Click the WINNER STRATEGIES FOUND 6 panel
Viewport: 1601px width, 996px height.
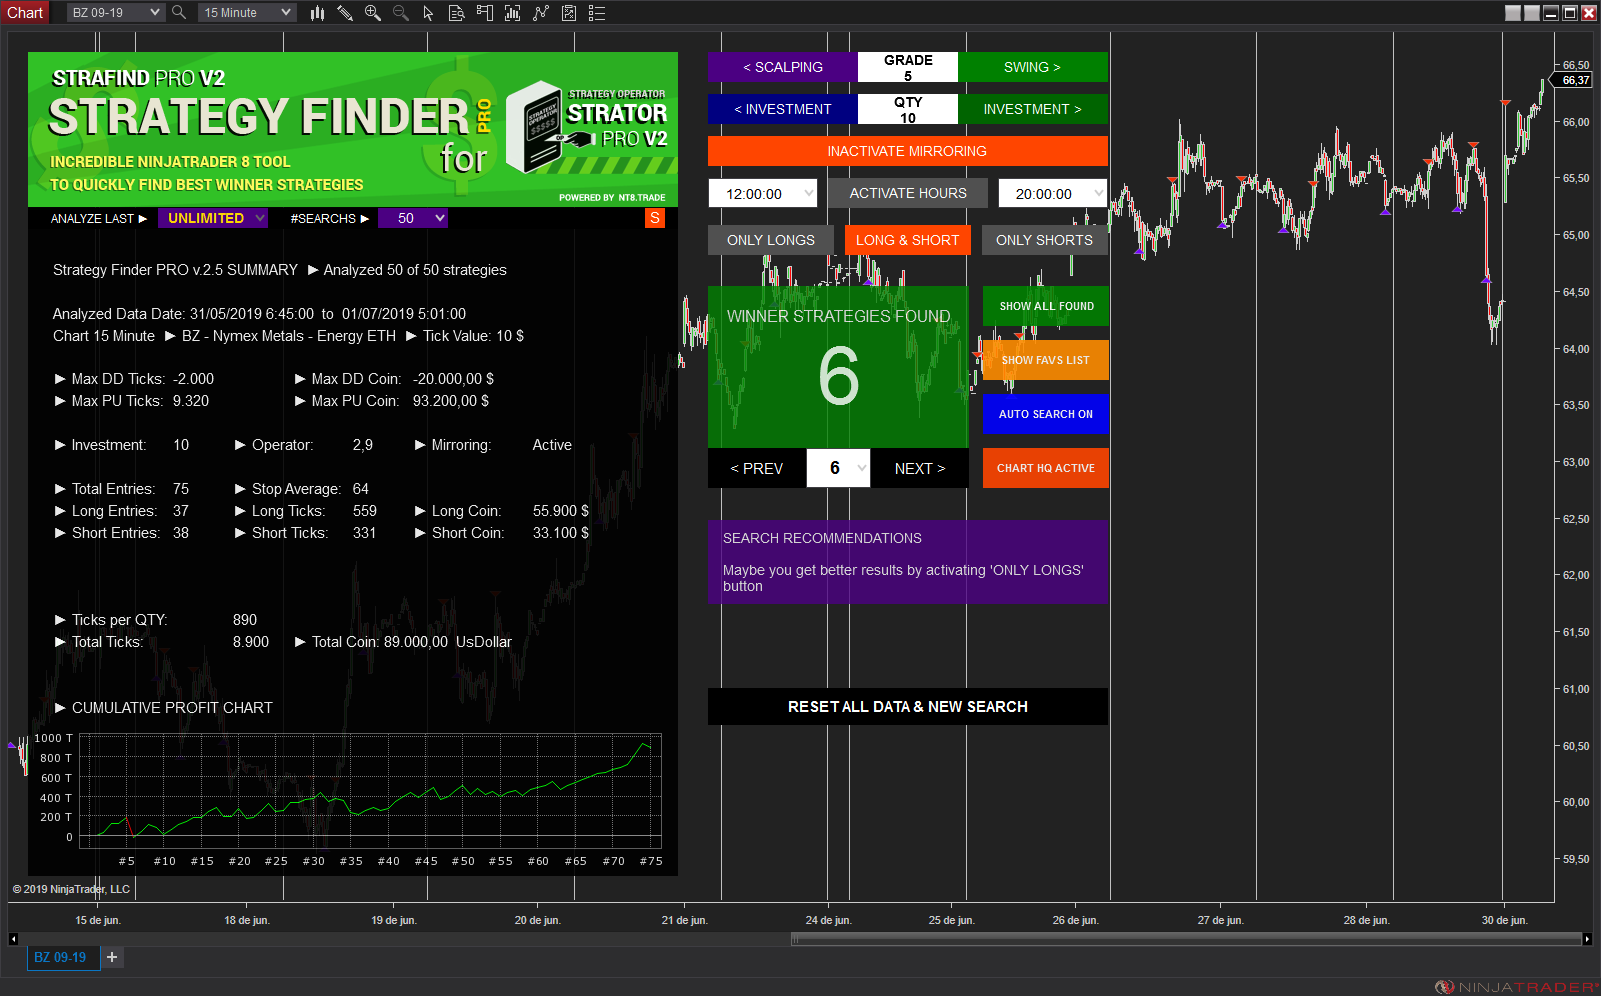pyautogui.click(x=838, y=367)
